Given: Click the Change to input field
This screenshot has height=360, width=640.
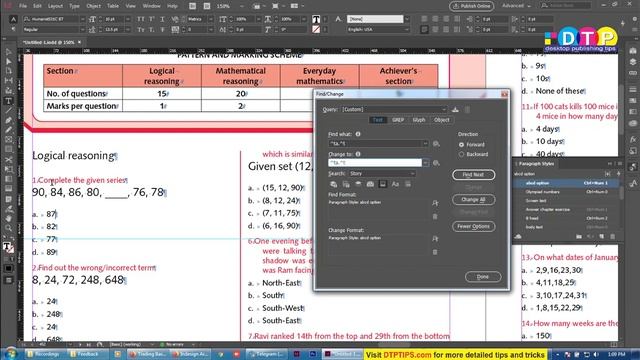Looking at the screenshot, I should (x=375, y=163).
